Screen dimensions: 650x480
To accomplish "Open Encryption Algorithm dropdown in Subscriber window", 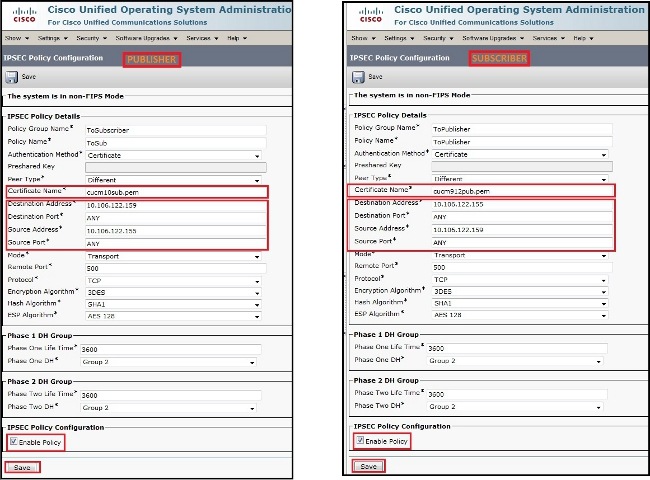I will pos(520,291).
